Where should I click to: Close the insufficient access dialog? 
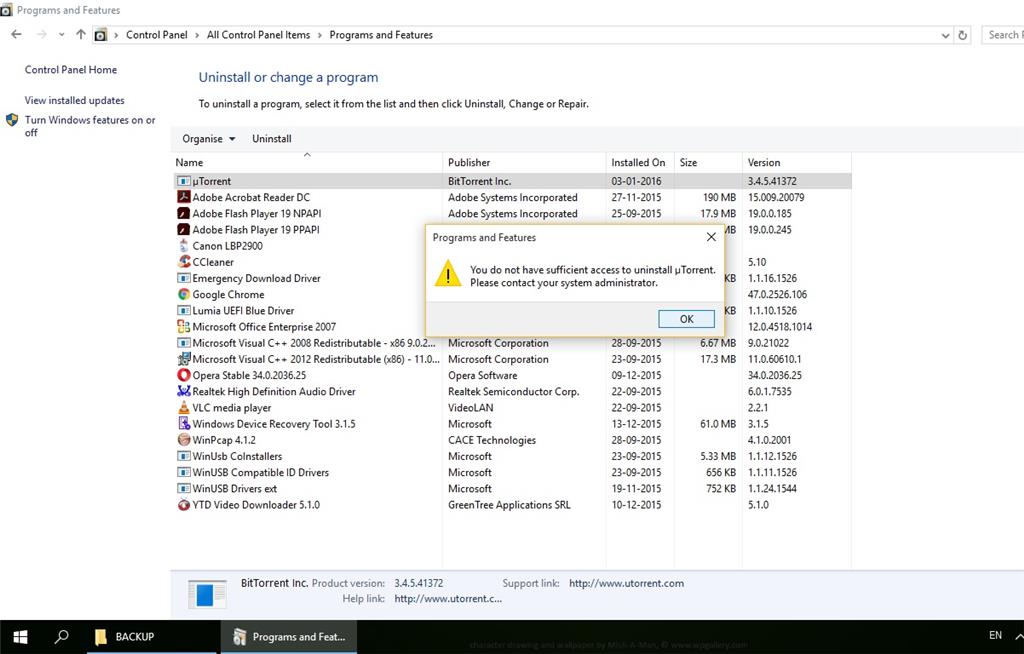pyautogui.click(x=711, y=237)
